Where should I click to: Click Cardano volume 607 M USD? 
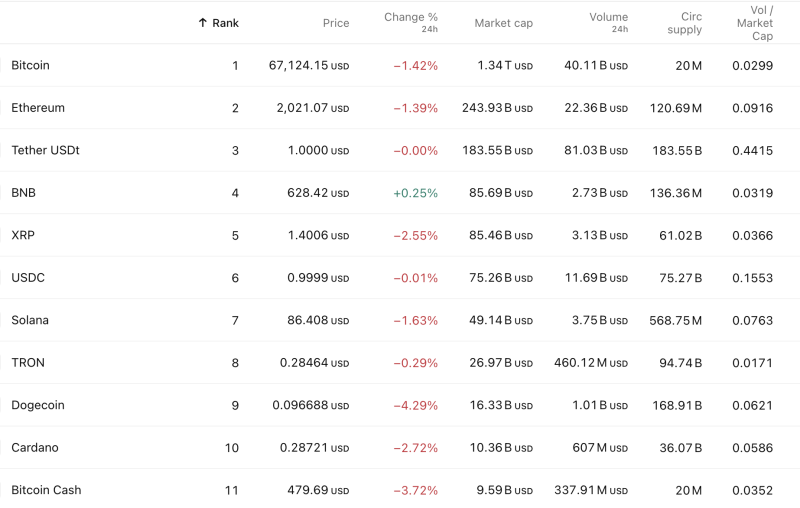pyautogui.click(x=600, y=447)
